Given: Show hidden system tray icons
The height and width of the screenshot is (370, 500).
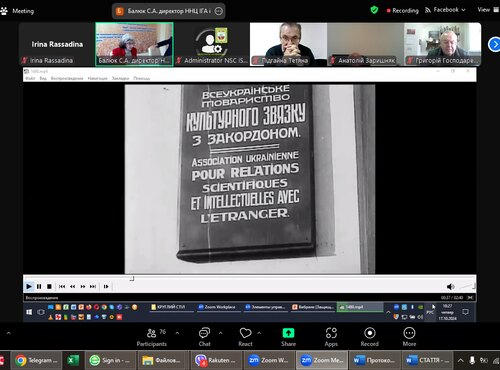Looking at the screenshot, I should click(460, 360).
